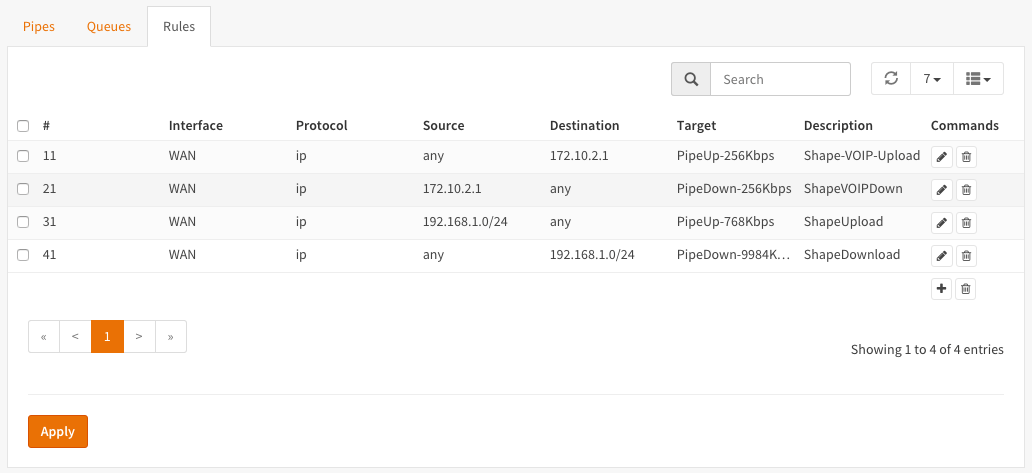Open the Queues tab
1032x473 pixels.
(x=109, y=27)
